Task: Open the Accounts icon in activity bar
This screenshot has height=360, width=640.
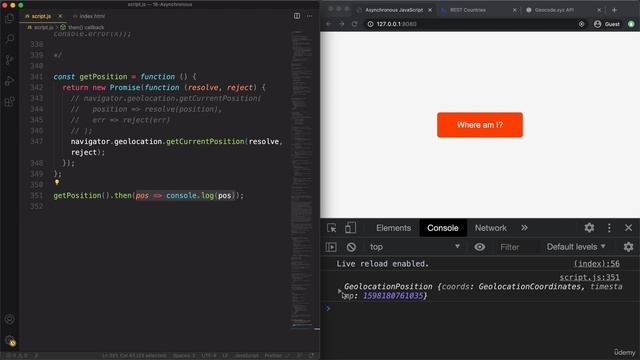Action: [9, 319]
